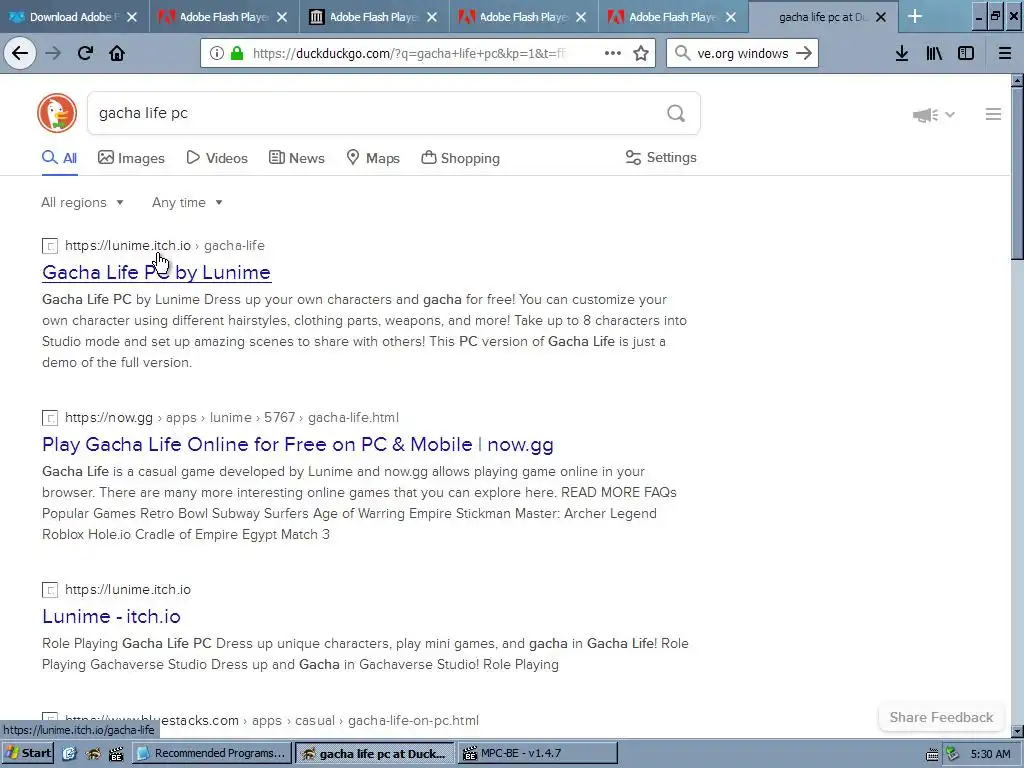Switch to the third Adobe Flash Player tab
The image size is (1024, 768).
524,17
